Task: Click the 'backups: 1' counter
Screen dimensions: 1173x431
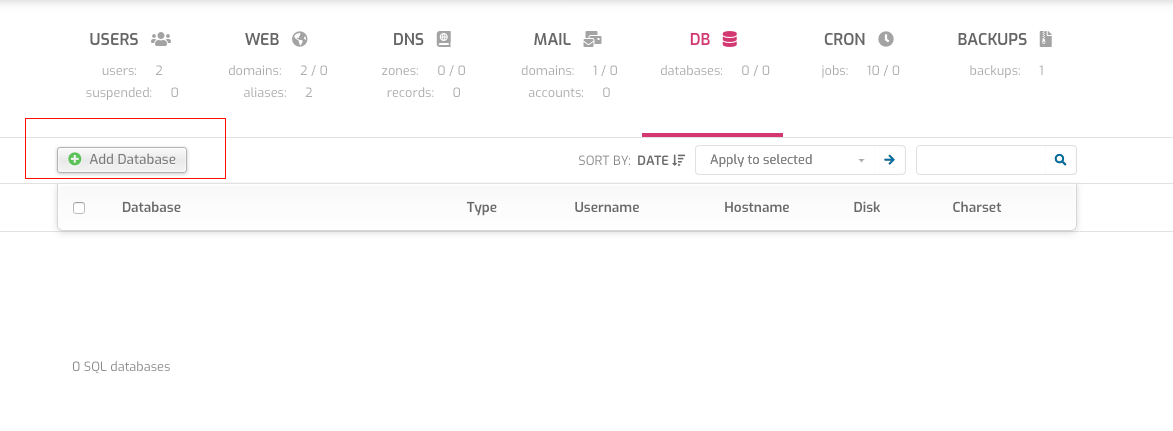Action: coord(1006,71)
